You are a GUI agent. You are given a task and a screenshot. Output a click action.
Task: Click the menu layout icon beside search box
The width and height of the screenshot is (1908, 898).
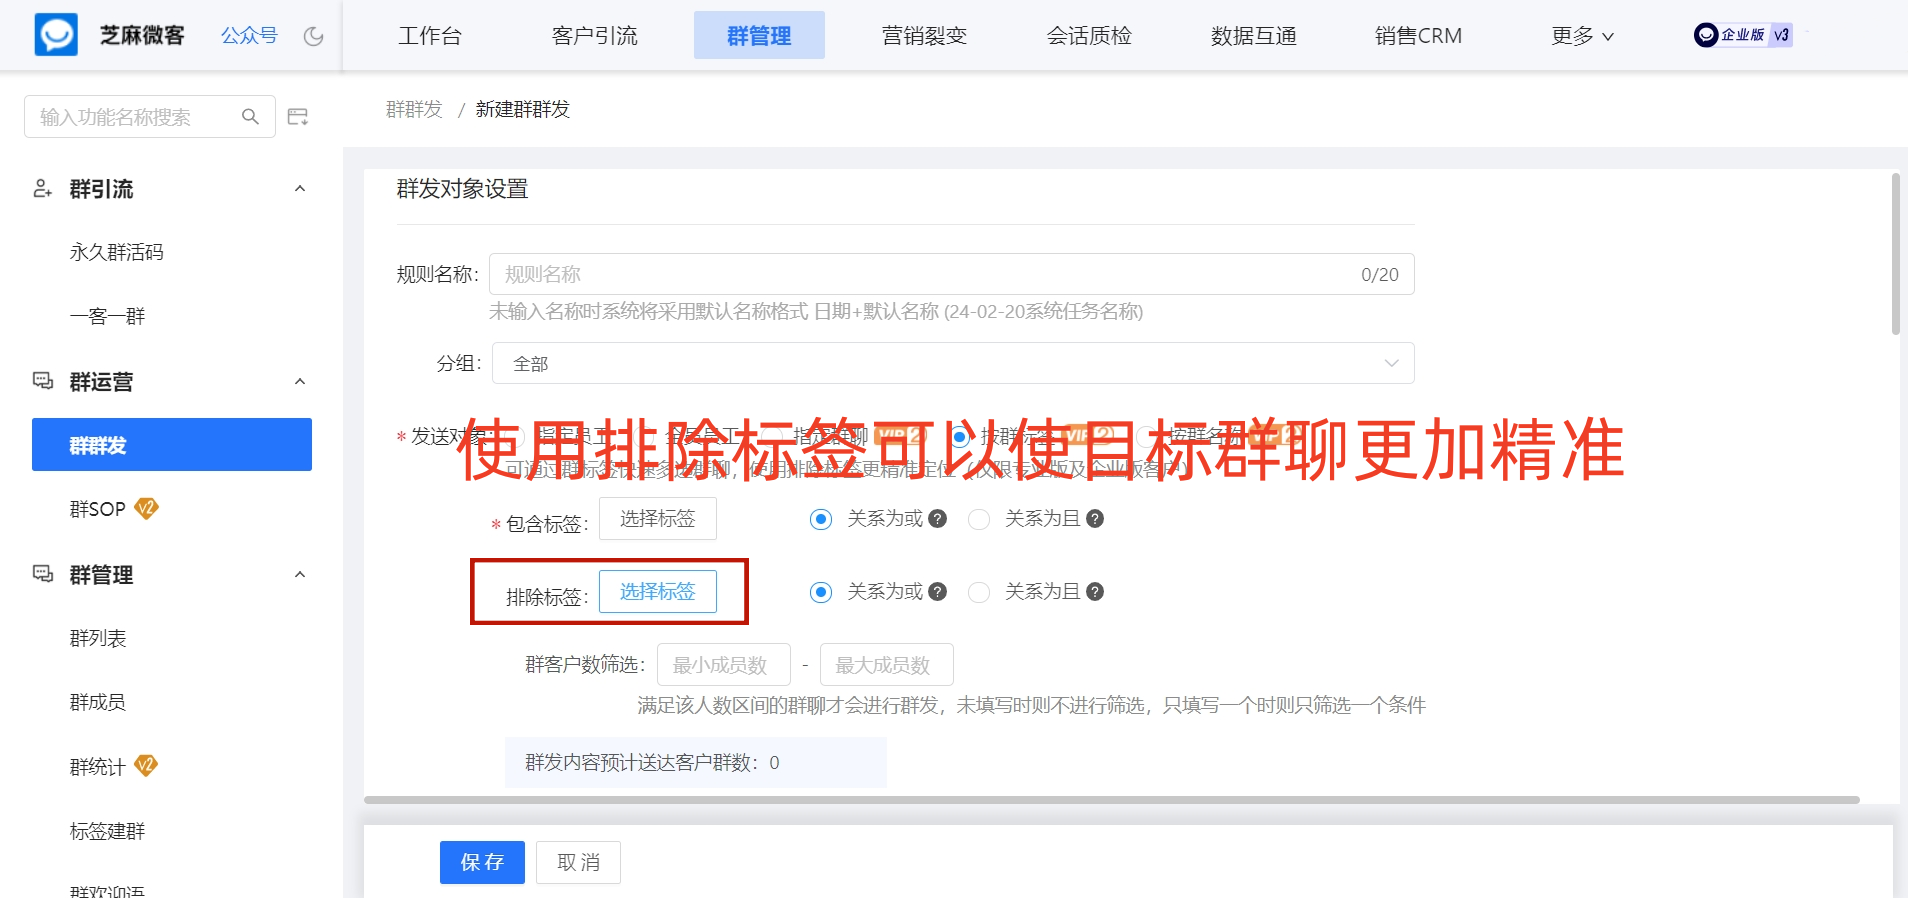298,117
